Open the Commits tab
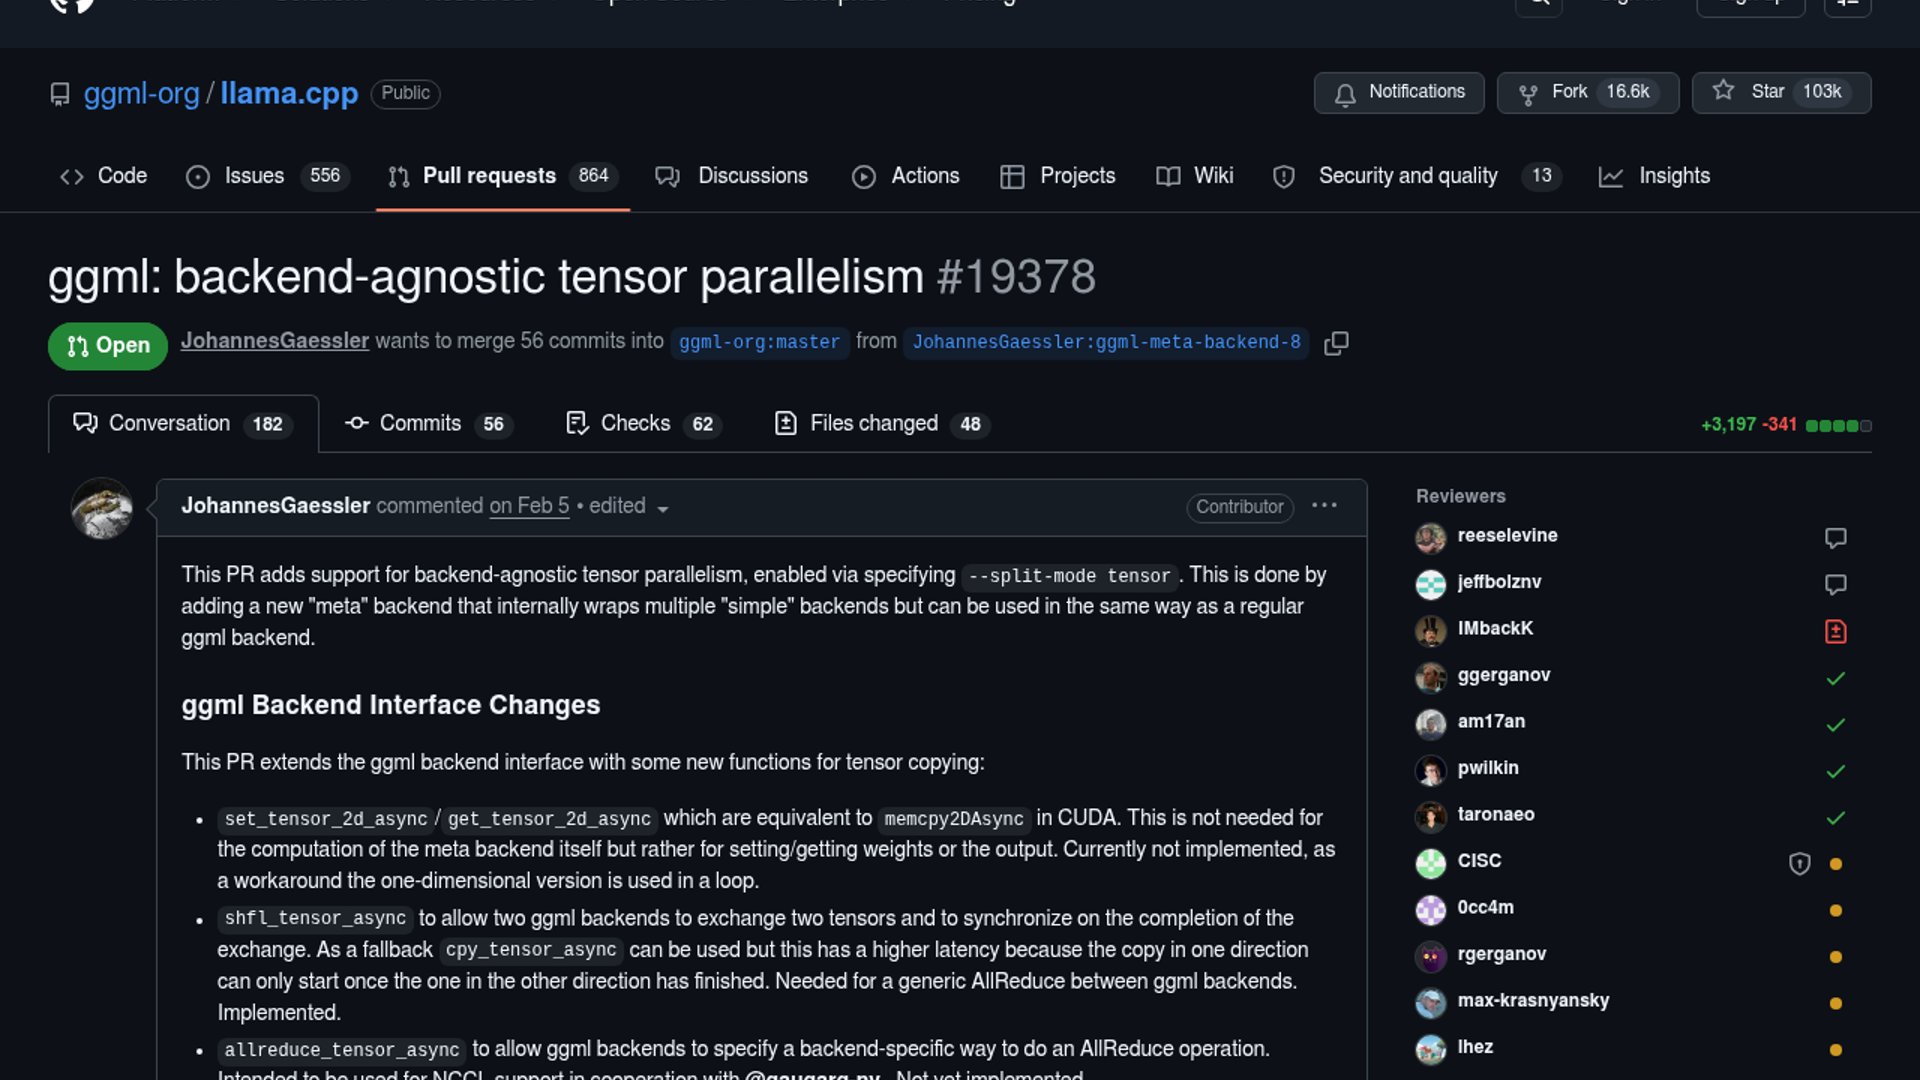This screenshot has width=1920, height=1080. (428, 424)
